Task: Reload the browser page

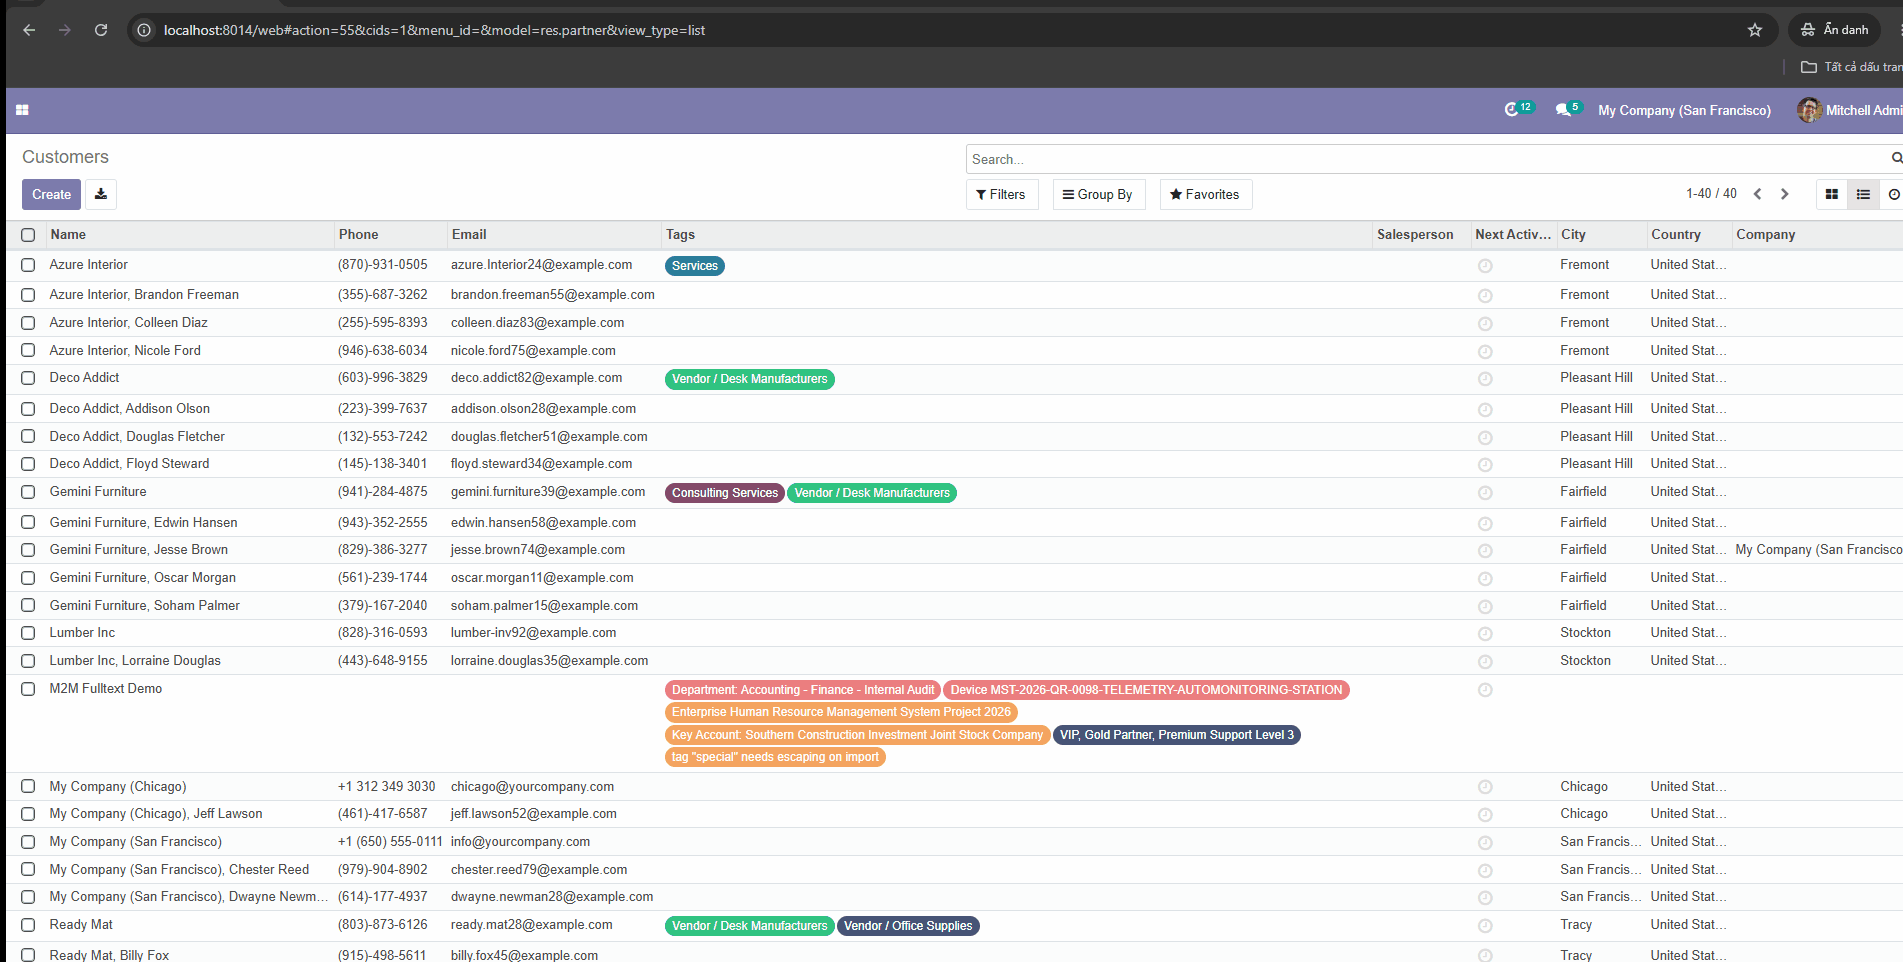Action: tap(101, 30)
